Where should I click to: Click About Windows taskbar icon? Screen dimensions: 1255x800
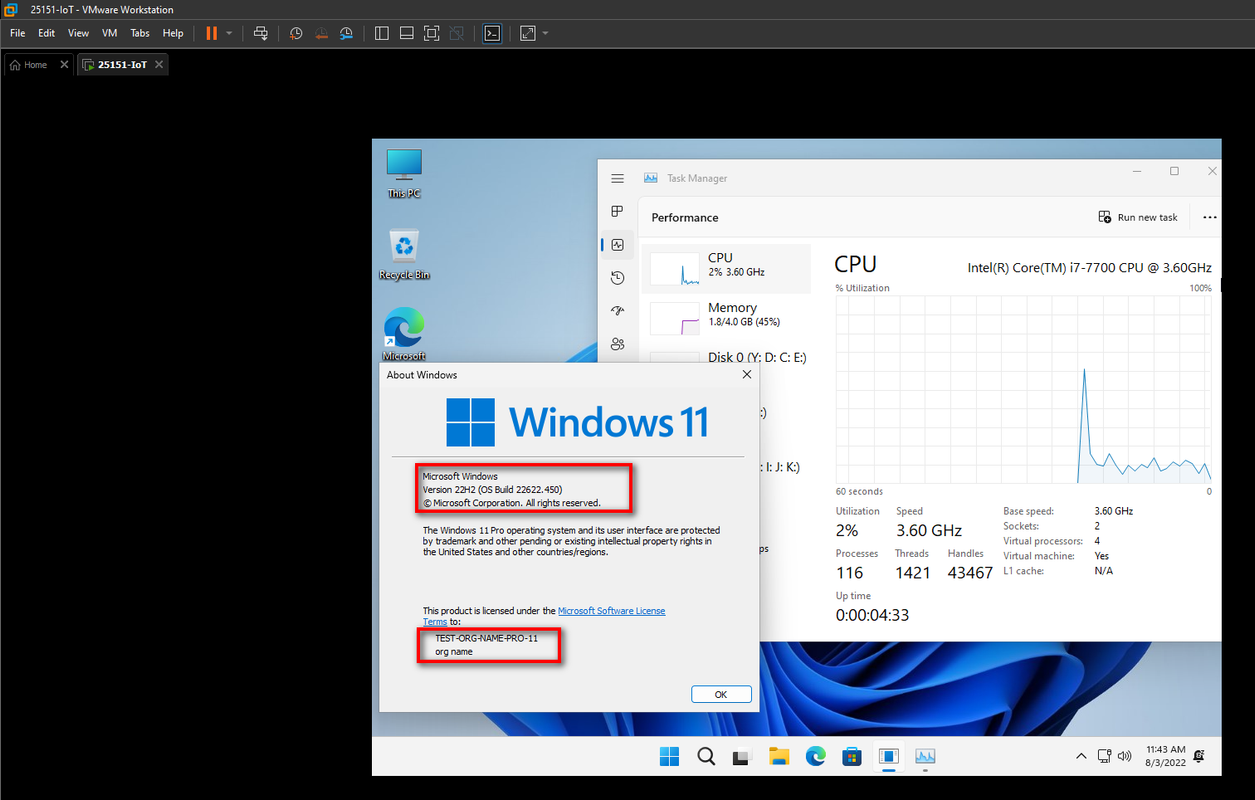point(889,757)
